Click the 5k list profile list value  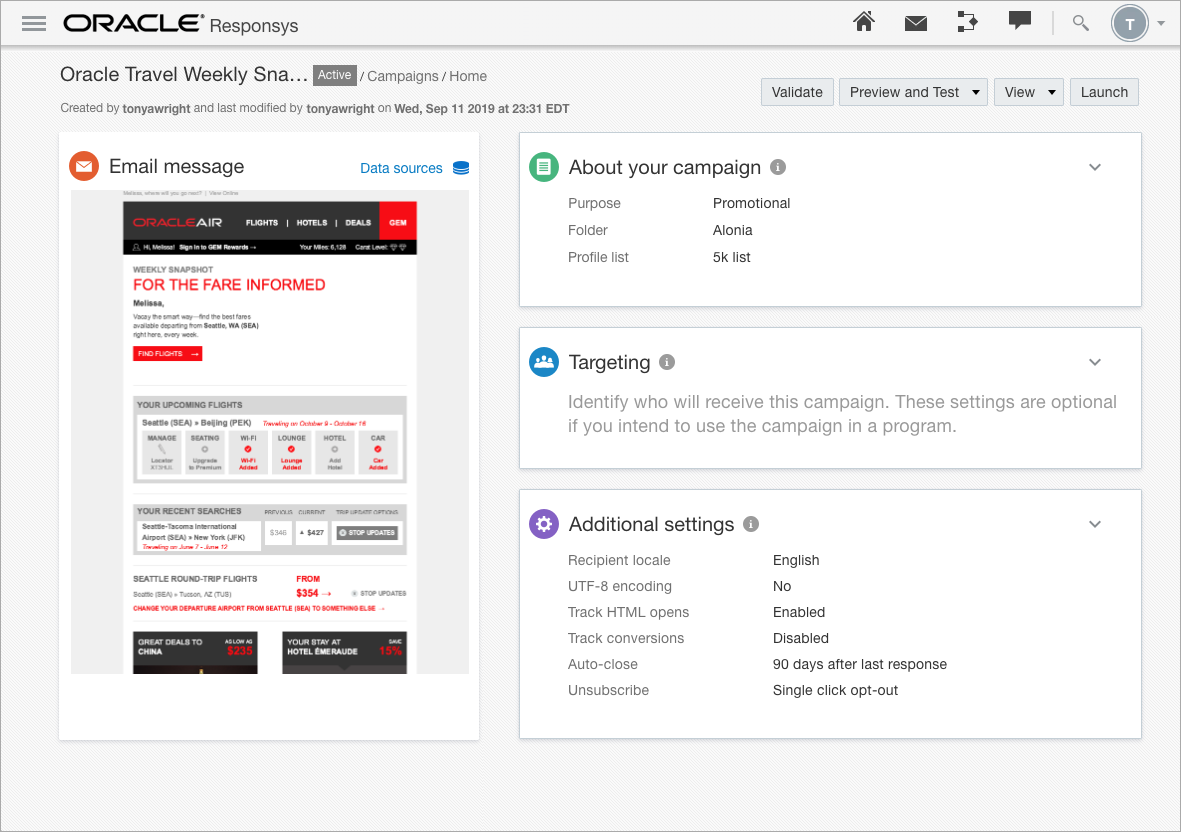(x=731, y=258)
